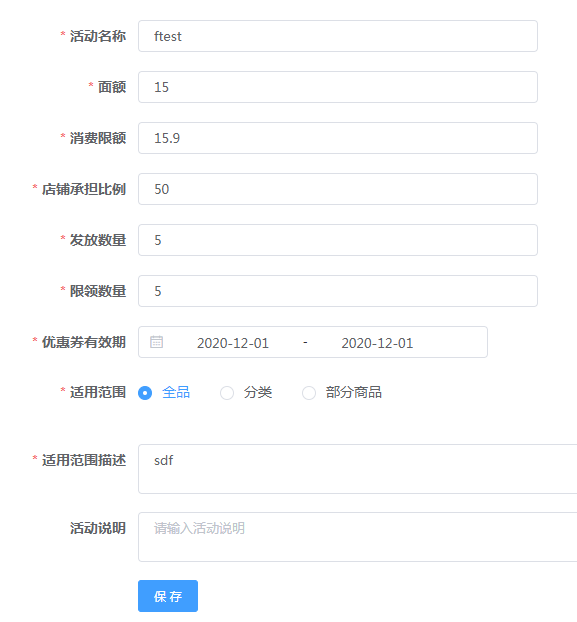The width and height of the screenshot is (577, 622).
Task: Click the 适用范围描述 textarea with sdf
Action: point(357,469)
